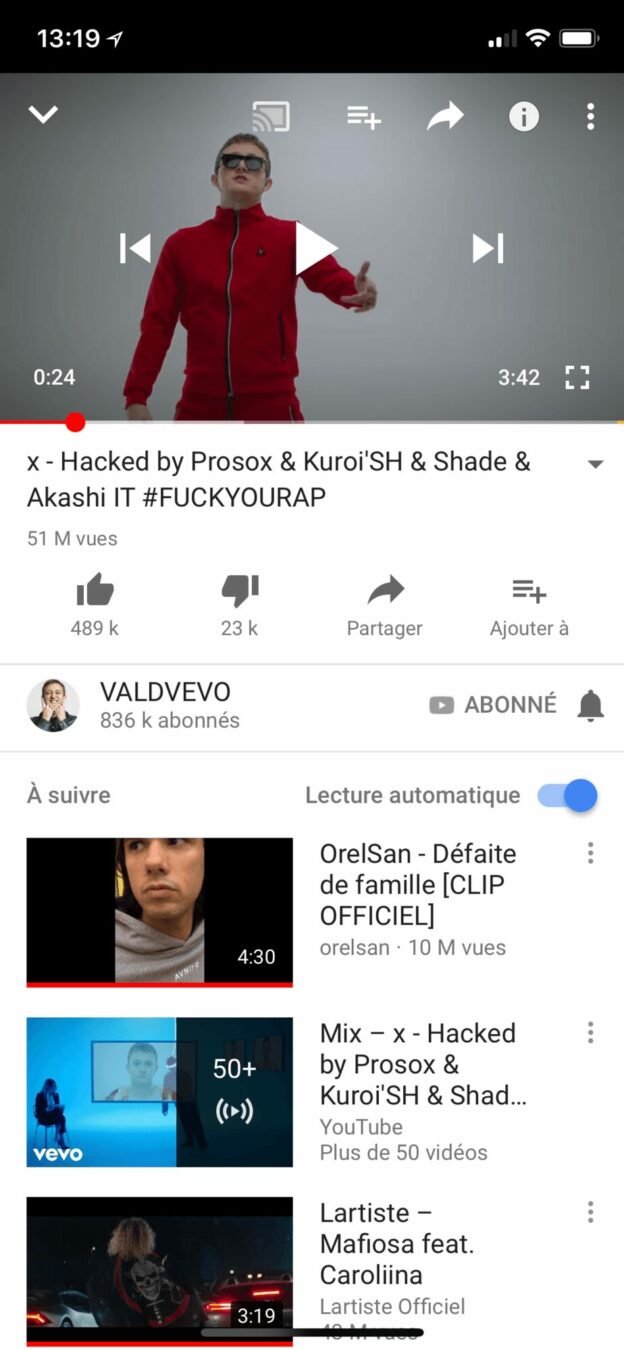
Task: Toggle the ABONNÉ subscription button
Action: click(x=493, y=705)
